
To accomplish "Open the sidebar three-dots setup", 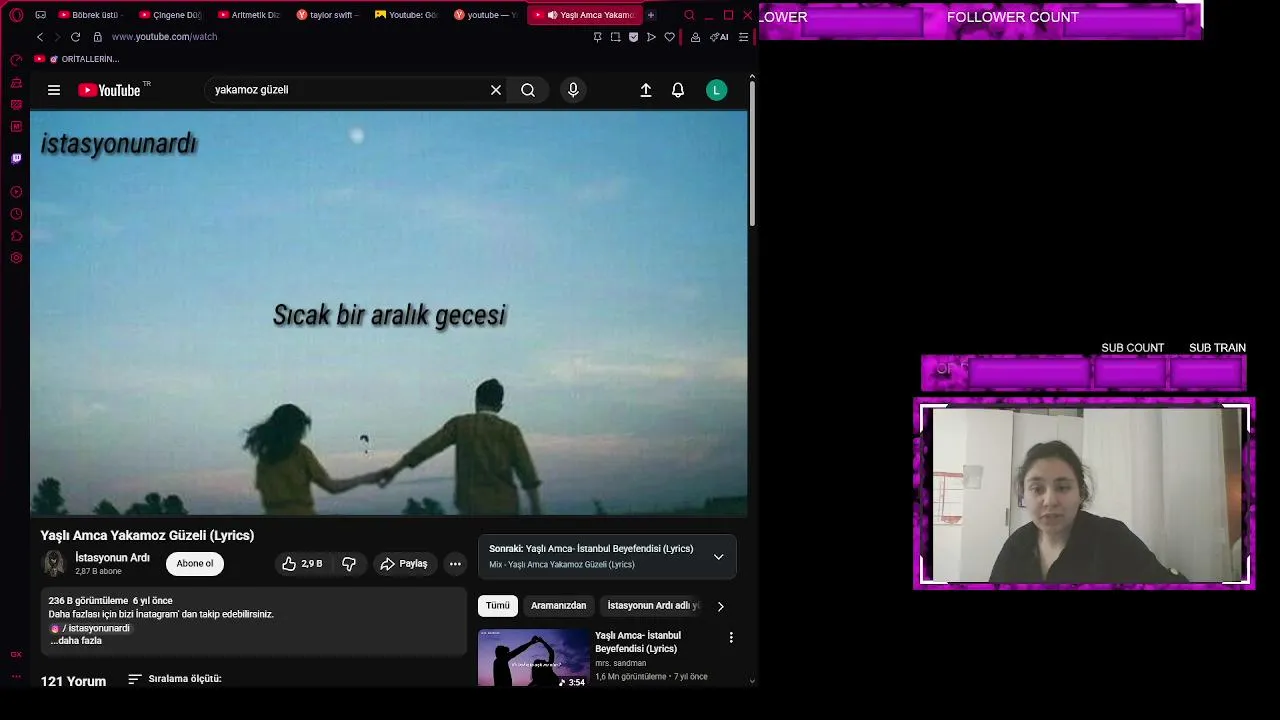I will (x=16, y=677).
